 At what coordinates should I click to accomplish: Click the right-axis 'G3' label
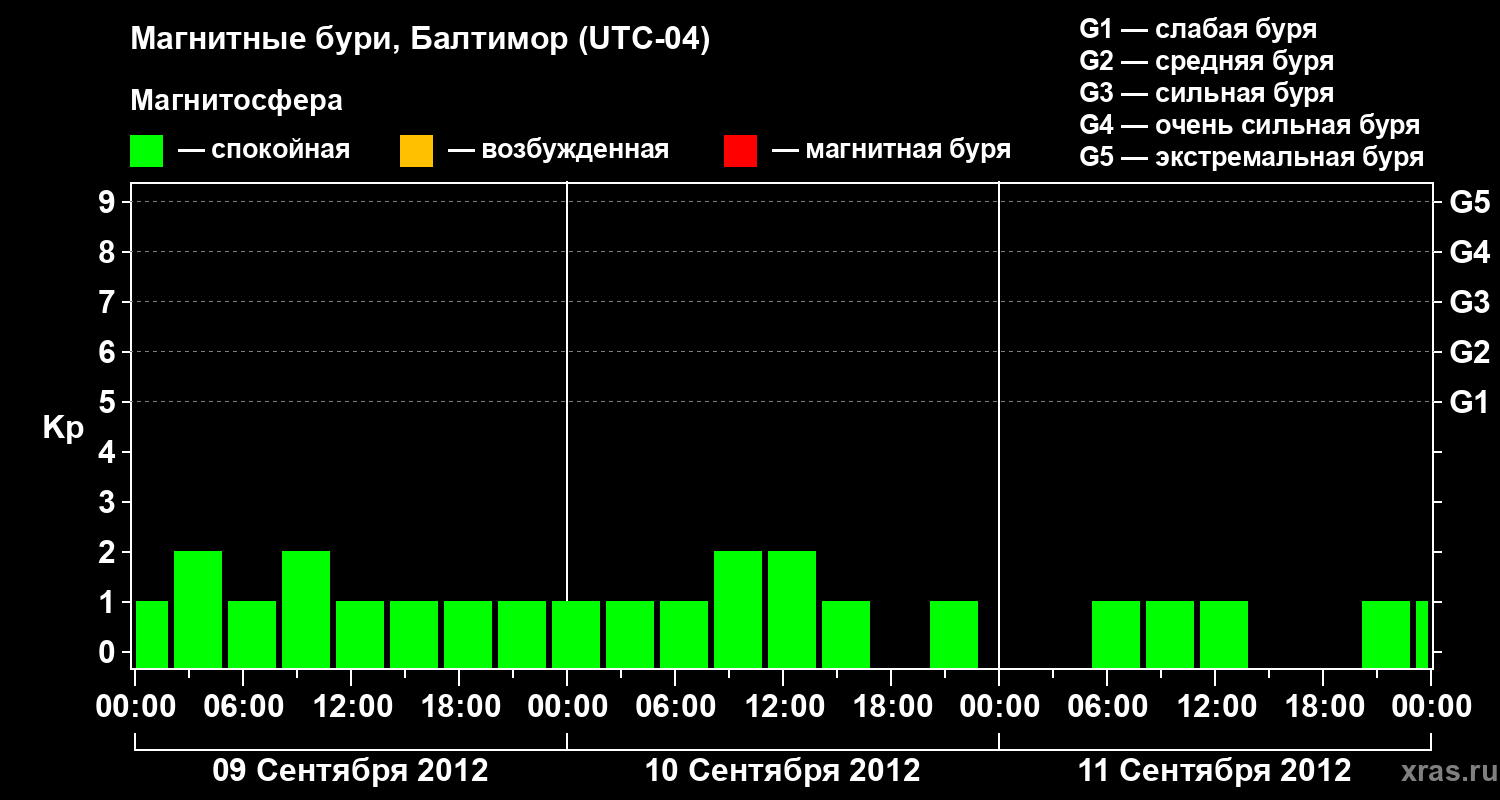click(x=1469, y=302)
